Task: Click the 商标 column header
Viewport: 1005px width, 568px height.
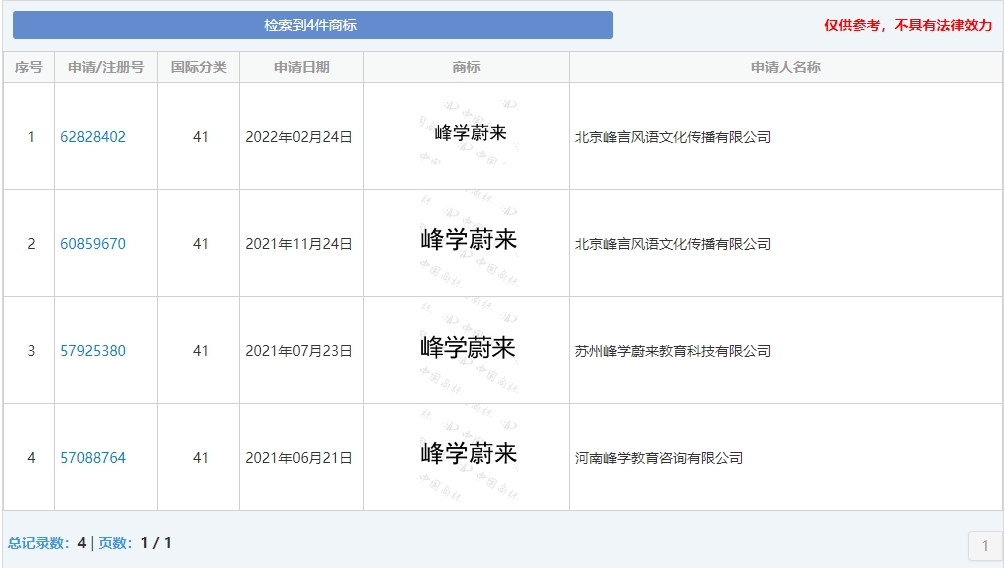Action: [466, 67]
